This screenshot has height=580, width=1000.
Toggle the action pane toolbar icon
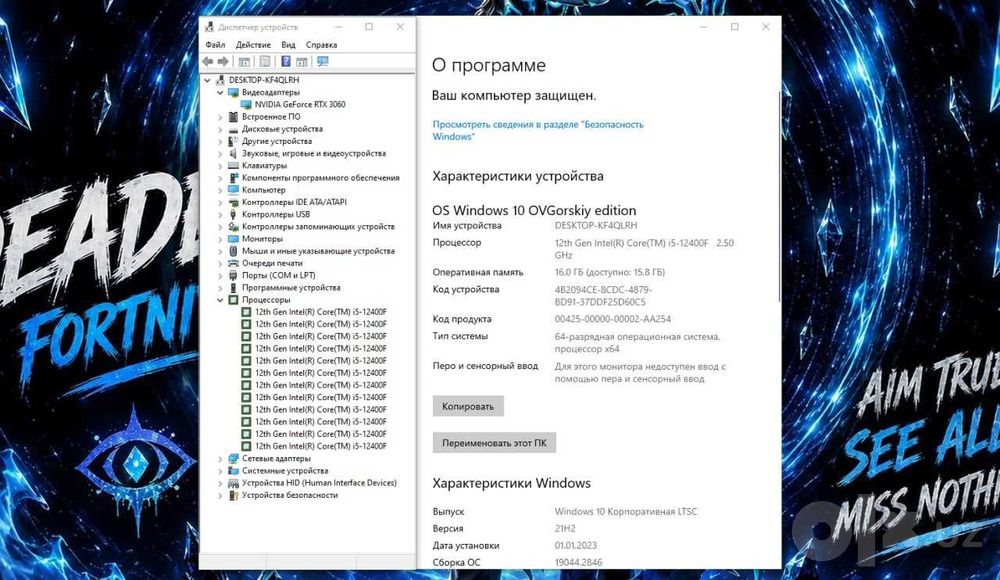pos(302,61)
